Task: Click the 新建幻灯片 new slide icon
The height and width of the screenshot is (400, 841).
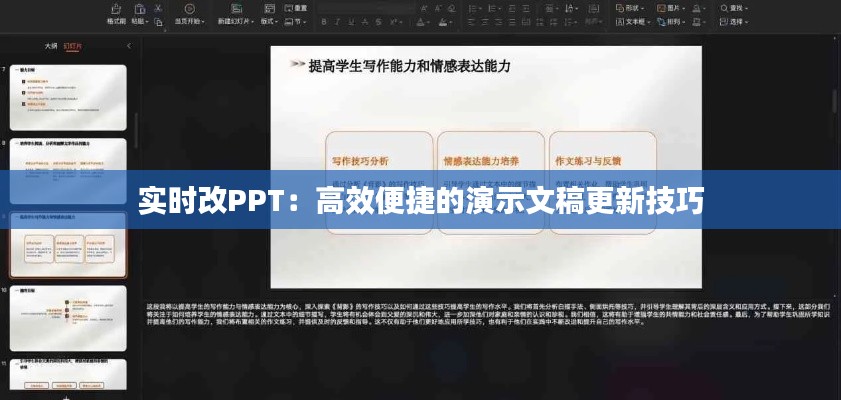Action: pyautogui.click(x=235, y=10)
